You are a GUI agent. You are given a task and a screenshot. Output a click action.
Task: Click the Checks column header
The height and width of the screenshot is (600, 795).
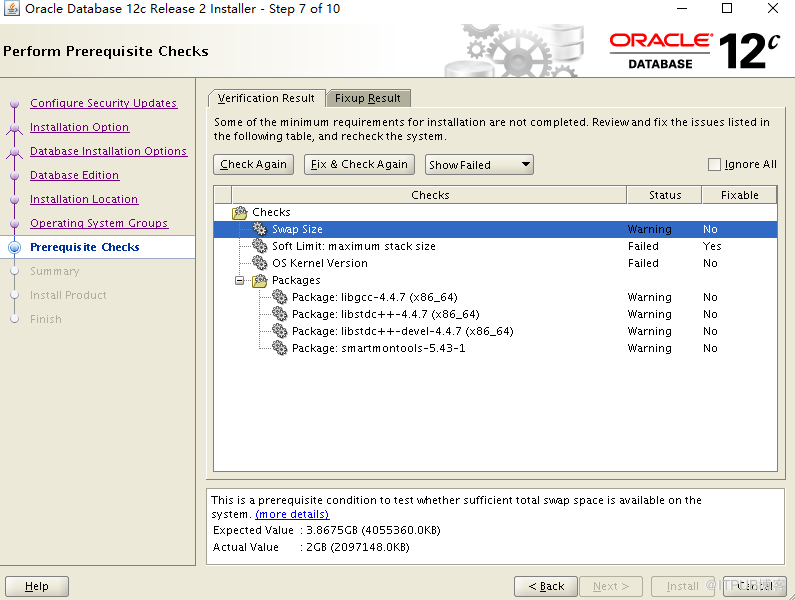pos(429,195)
